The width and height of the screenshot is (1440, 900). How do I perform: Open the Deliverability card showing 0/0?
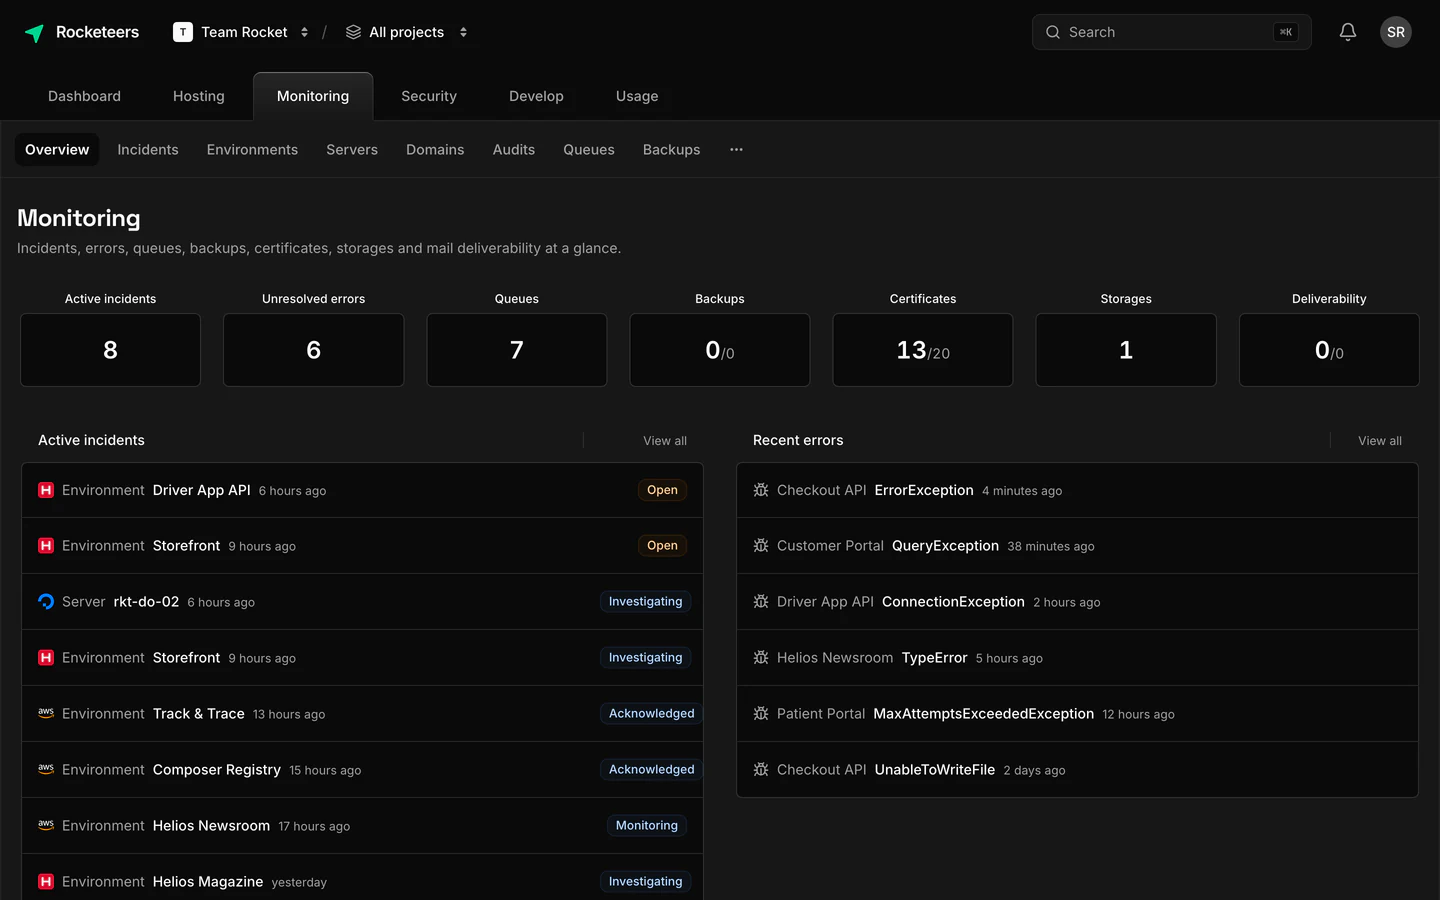[1329, 350]
